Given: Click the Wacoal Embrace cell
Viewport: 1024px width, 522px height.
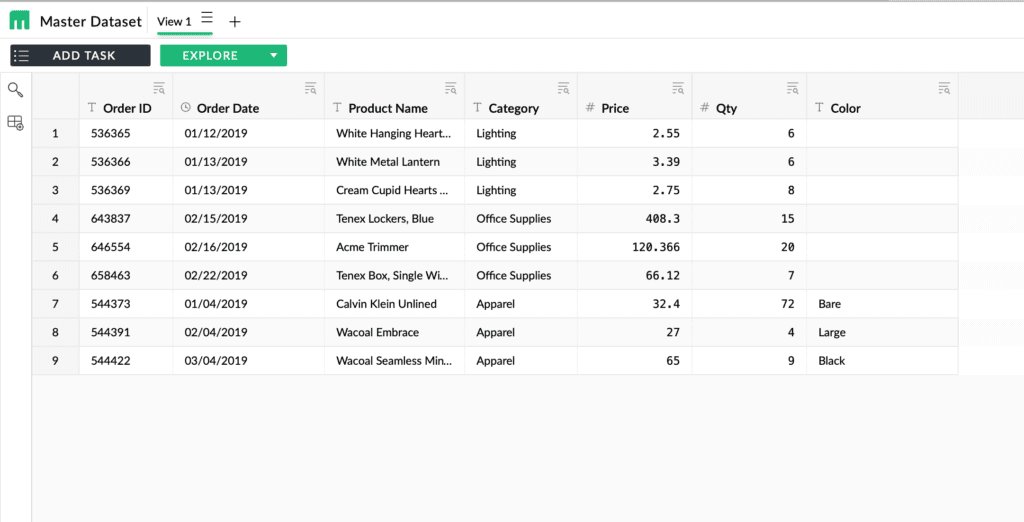Looking at the screenshot, I should coord(394,332).
